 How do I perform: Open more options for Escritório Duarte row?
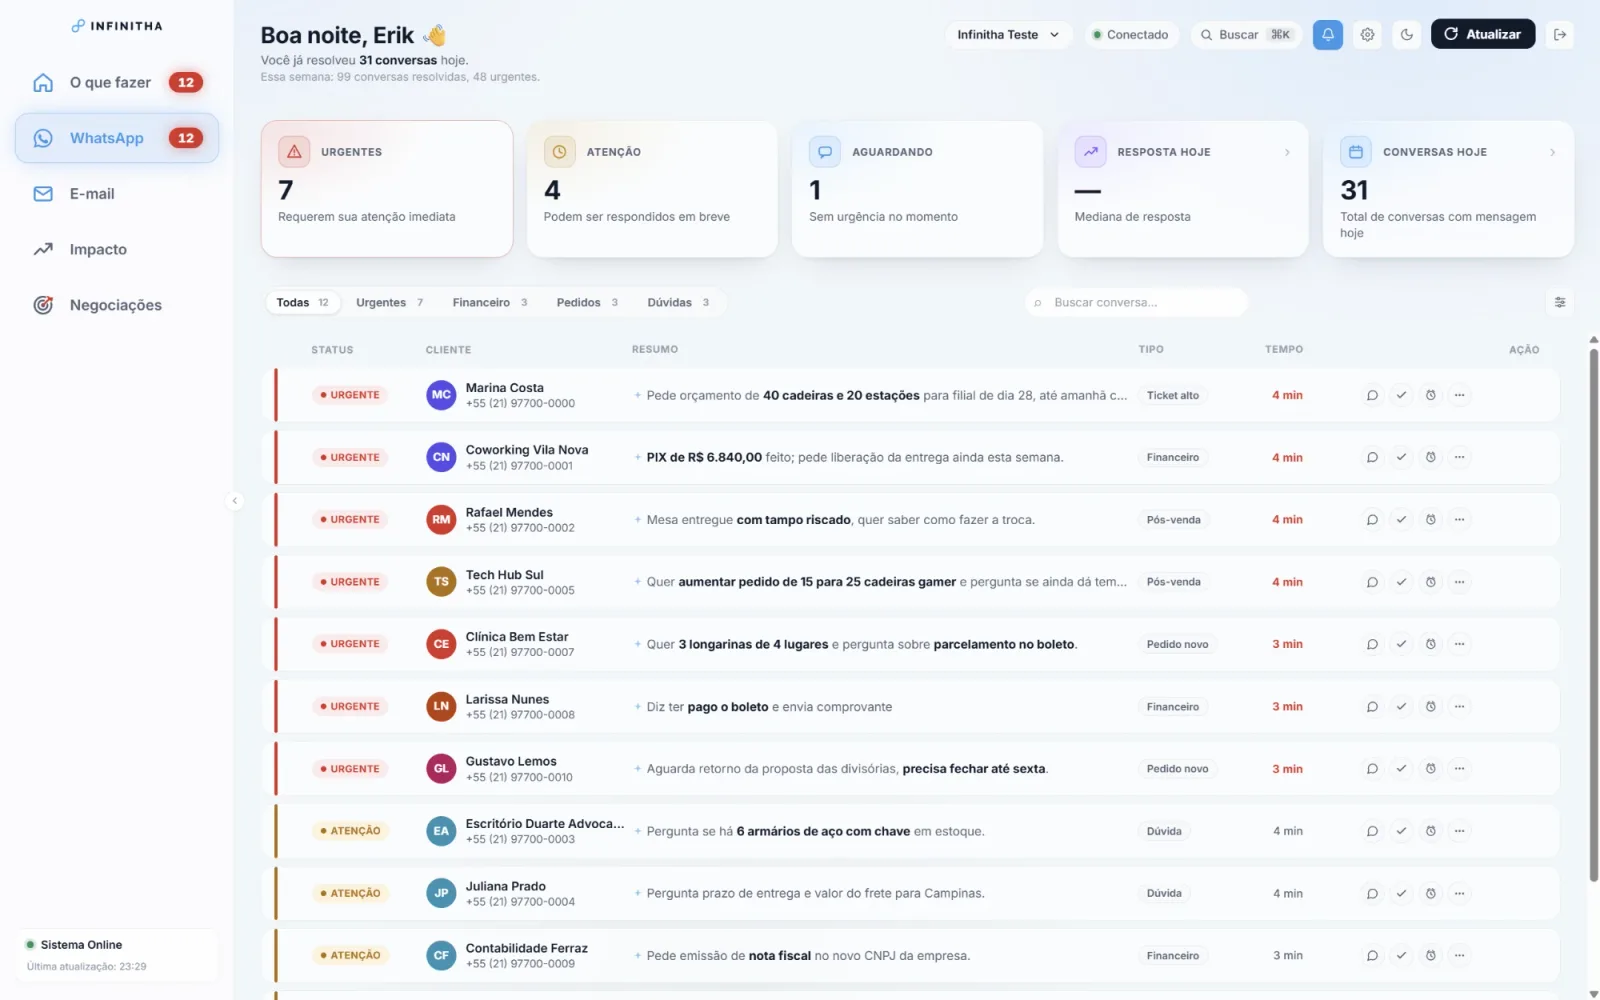tap(1459, 831)
